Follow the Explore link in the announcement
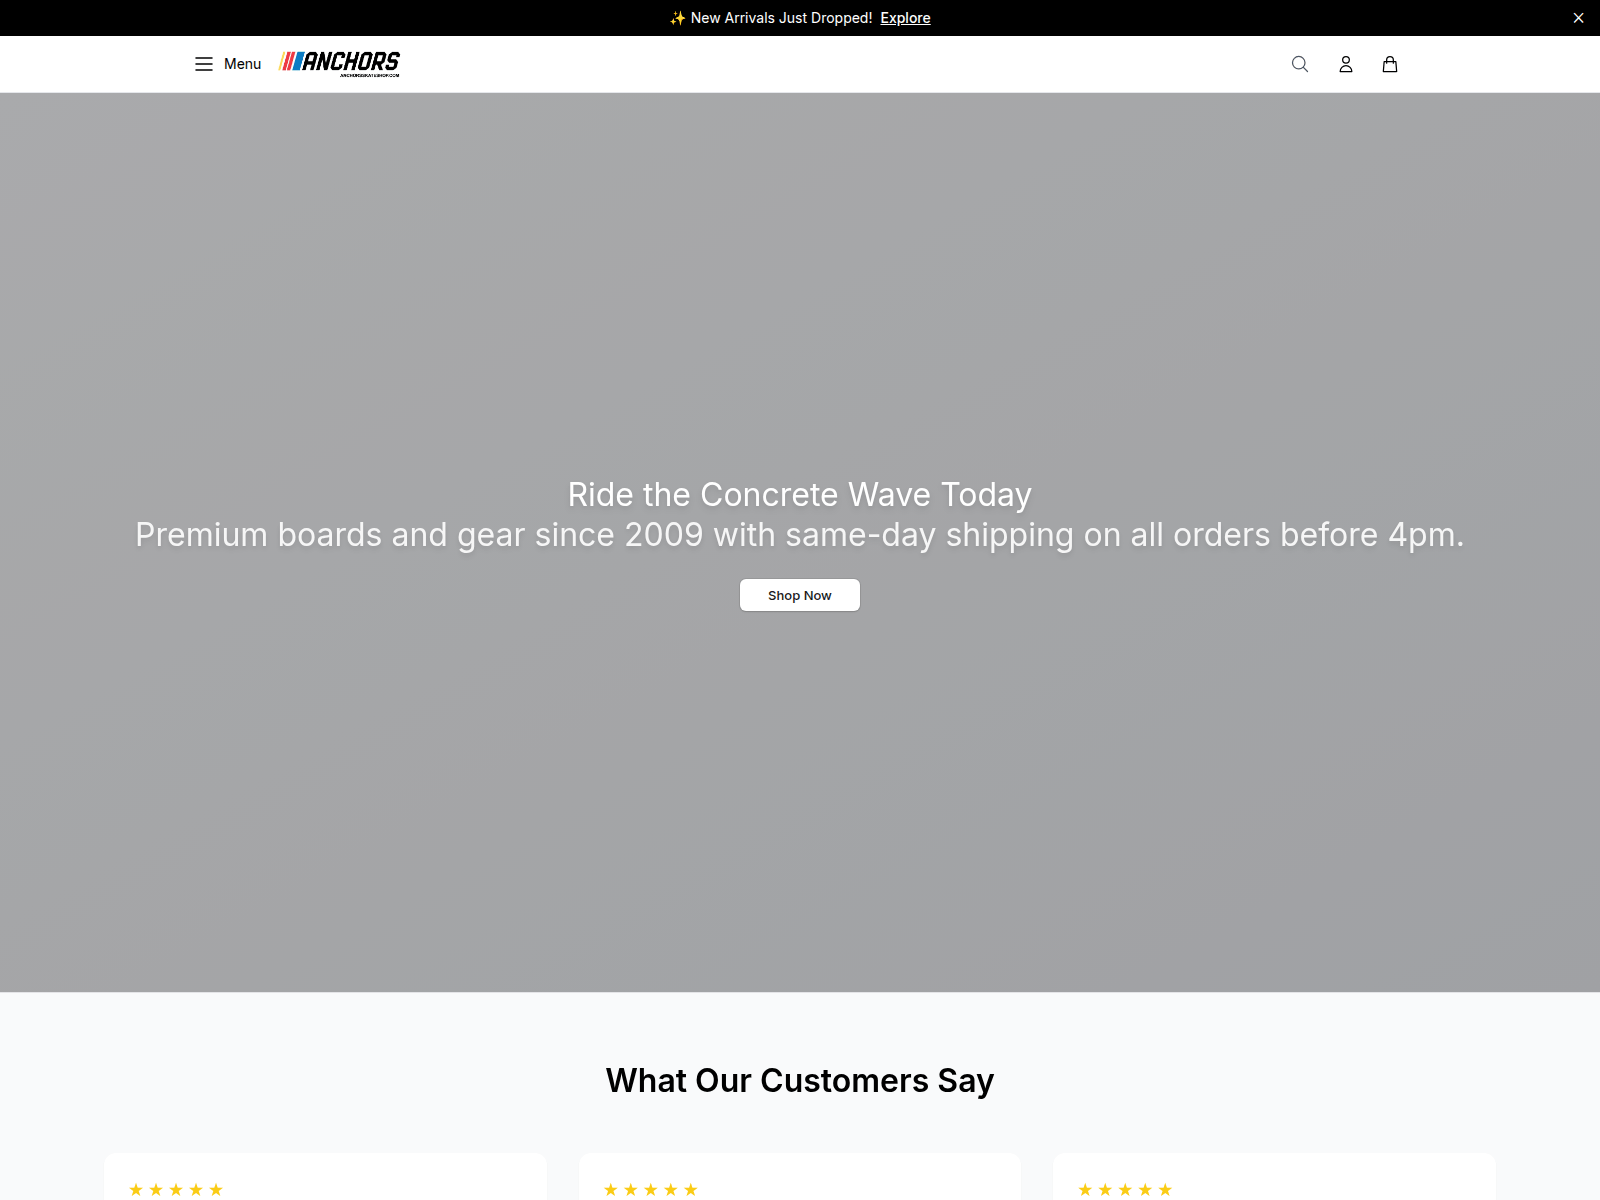This screenshot has height=1200, width=1600. point(905,18)
